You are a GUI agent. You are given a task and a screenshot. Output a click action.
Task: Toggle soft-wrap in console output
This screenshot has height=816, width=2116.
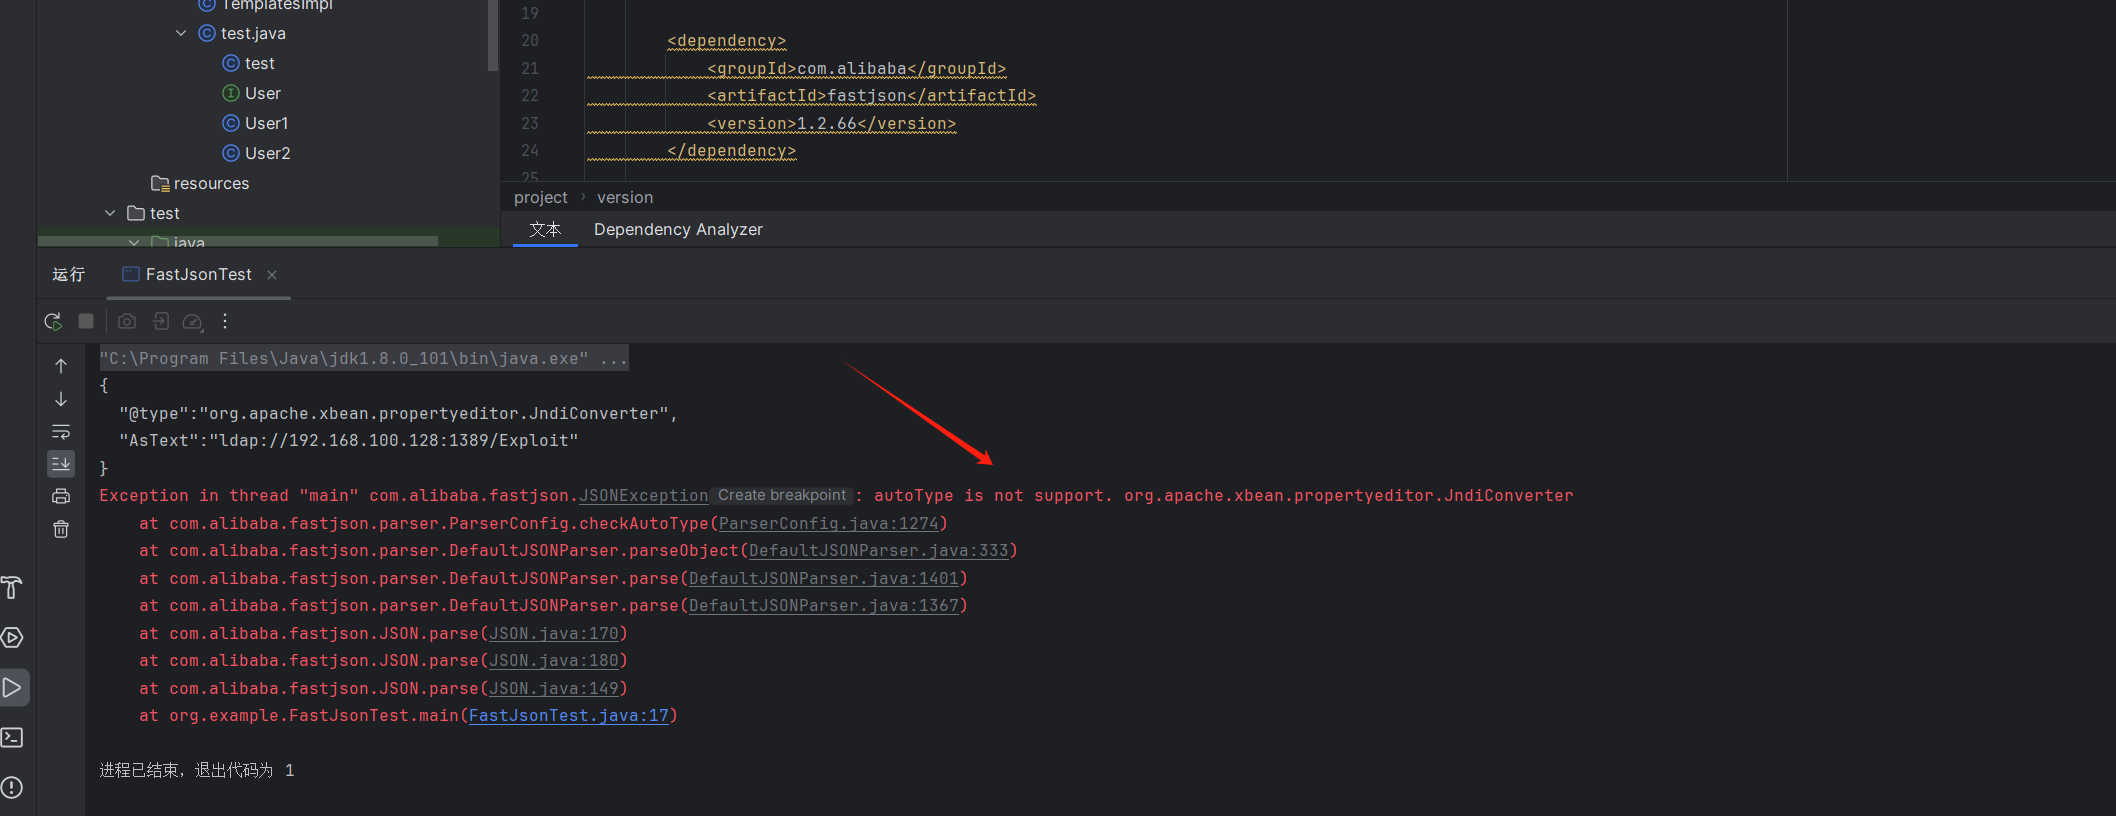pos(61,432)
